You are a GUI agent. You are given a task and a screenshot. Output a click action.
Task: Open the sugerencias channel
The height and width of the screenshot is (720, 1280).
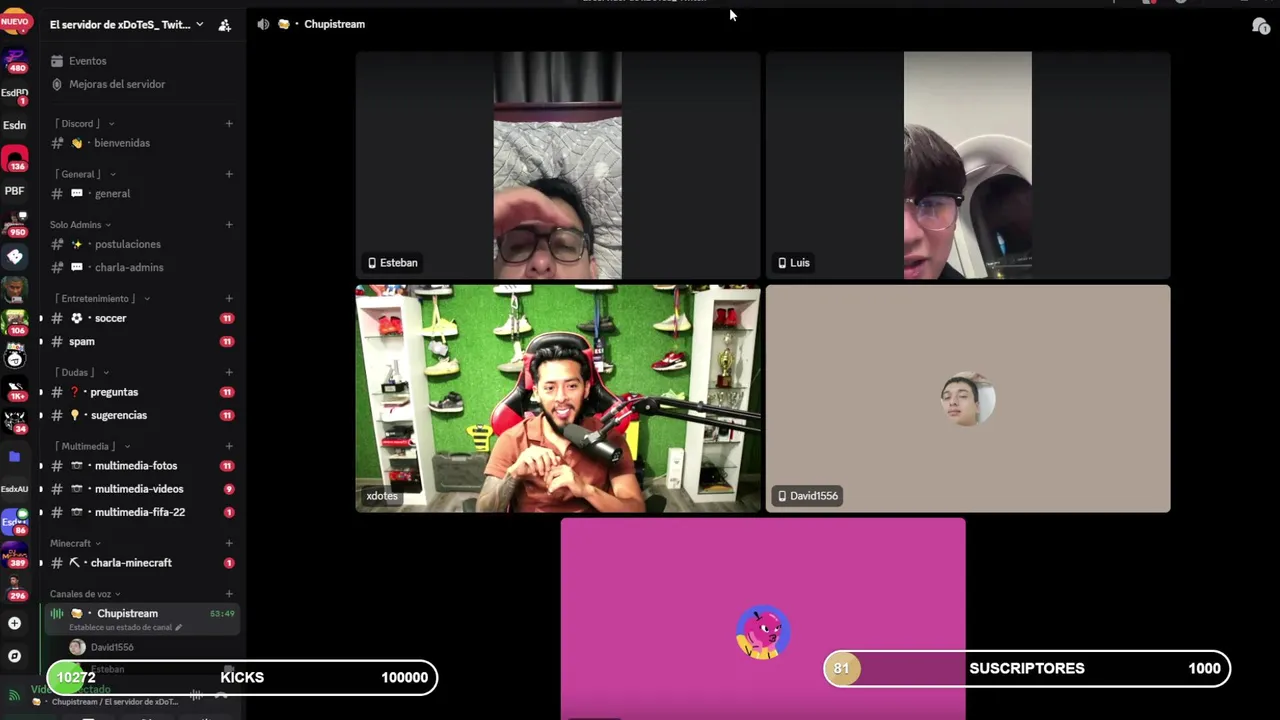click(x=142, y=415)
